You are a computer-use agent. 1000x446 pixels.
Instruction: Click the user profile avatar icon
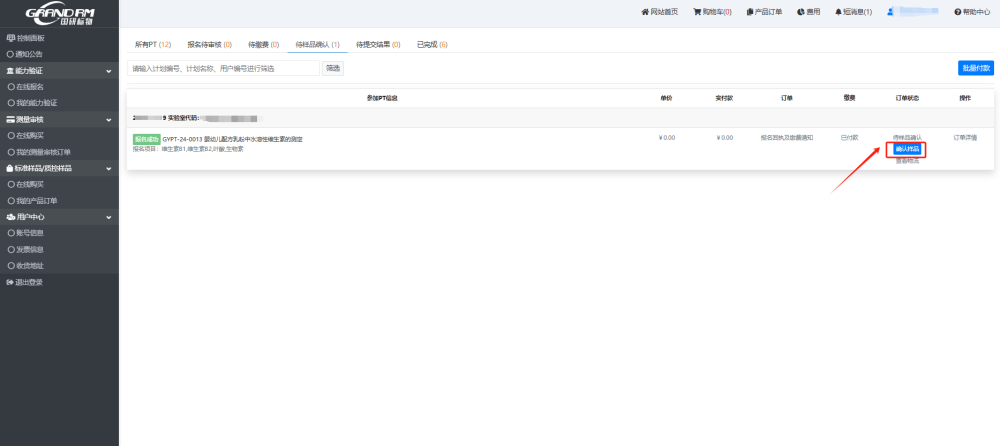(x=890, y=12)
